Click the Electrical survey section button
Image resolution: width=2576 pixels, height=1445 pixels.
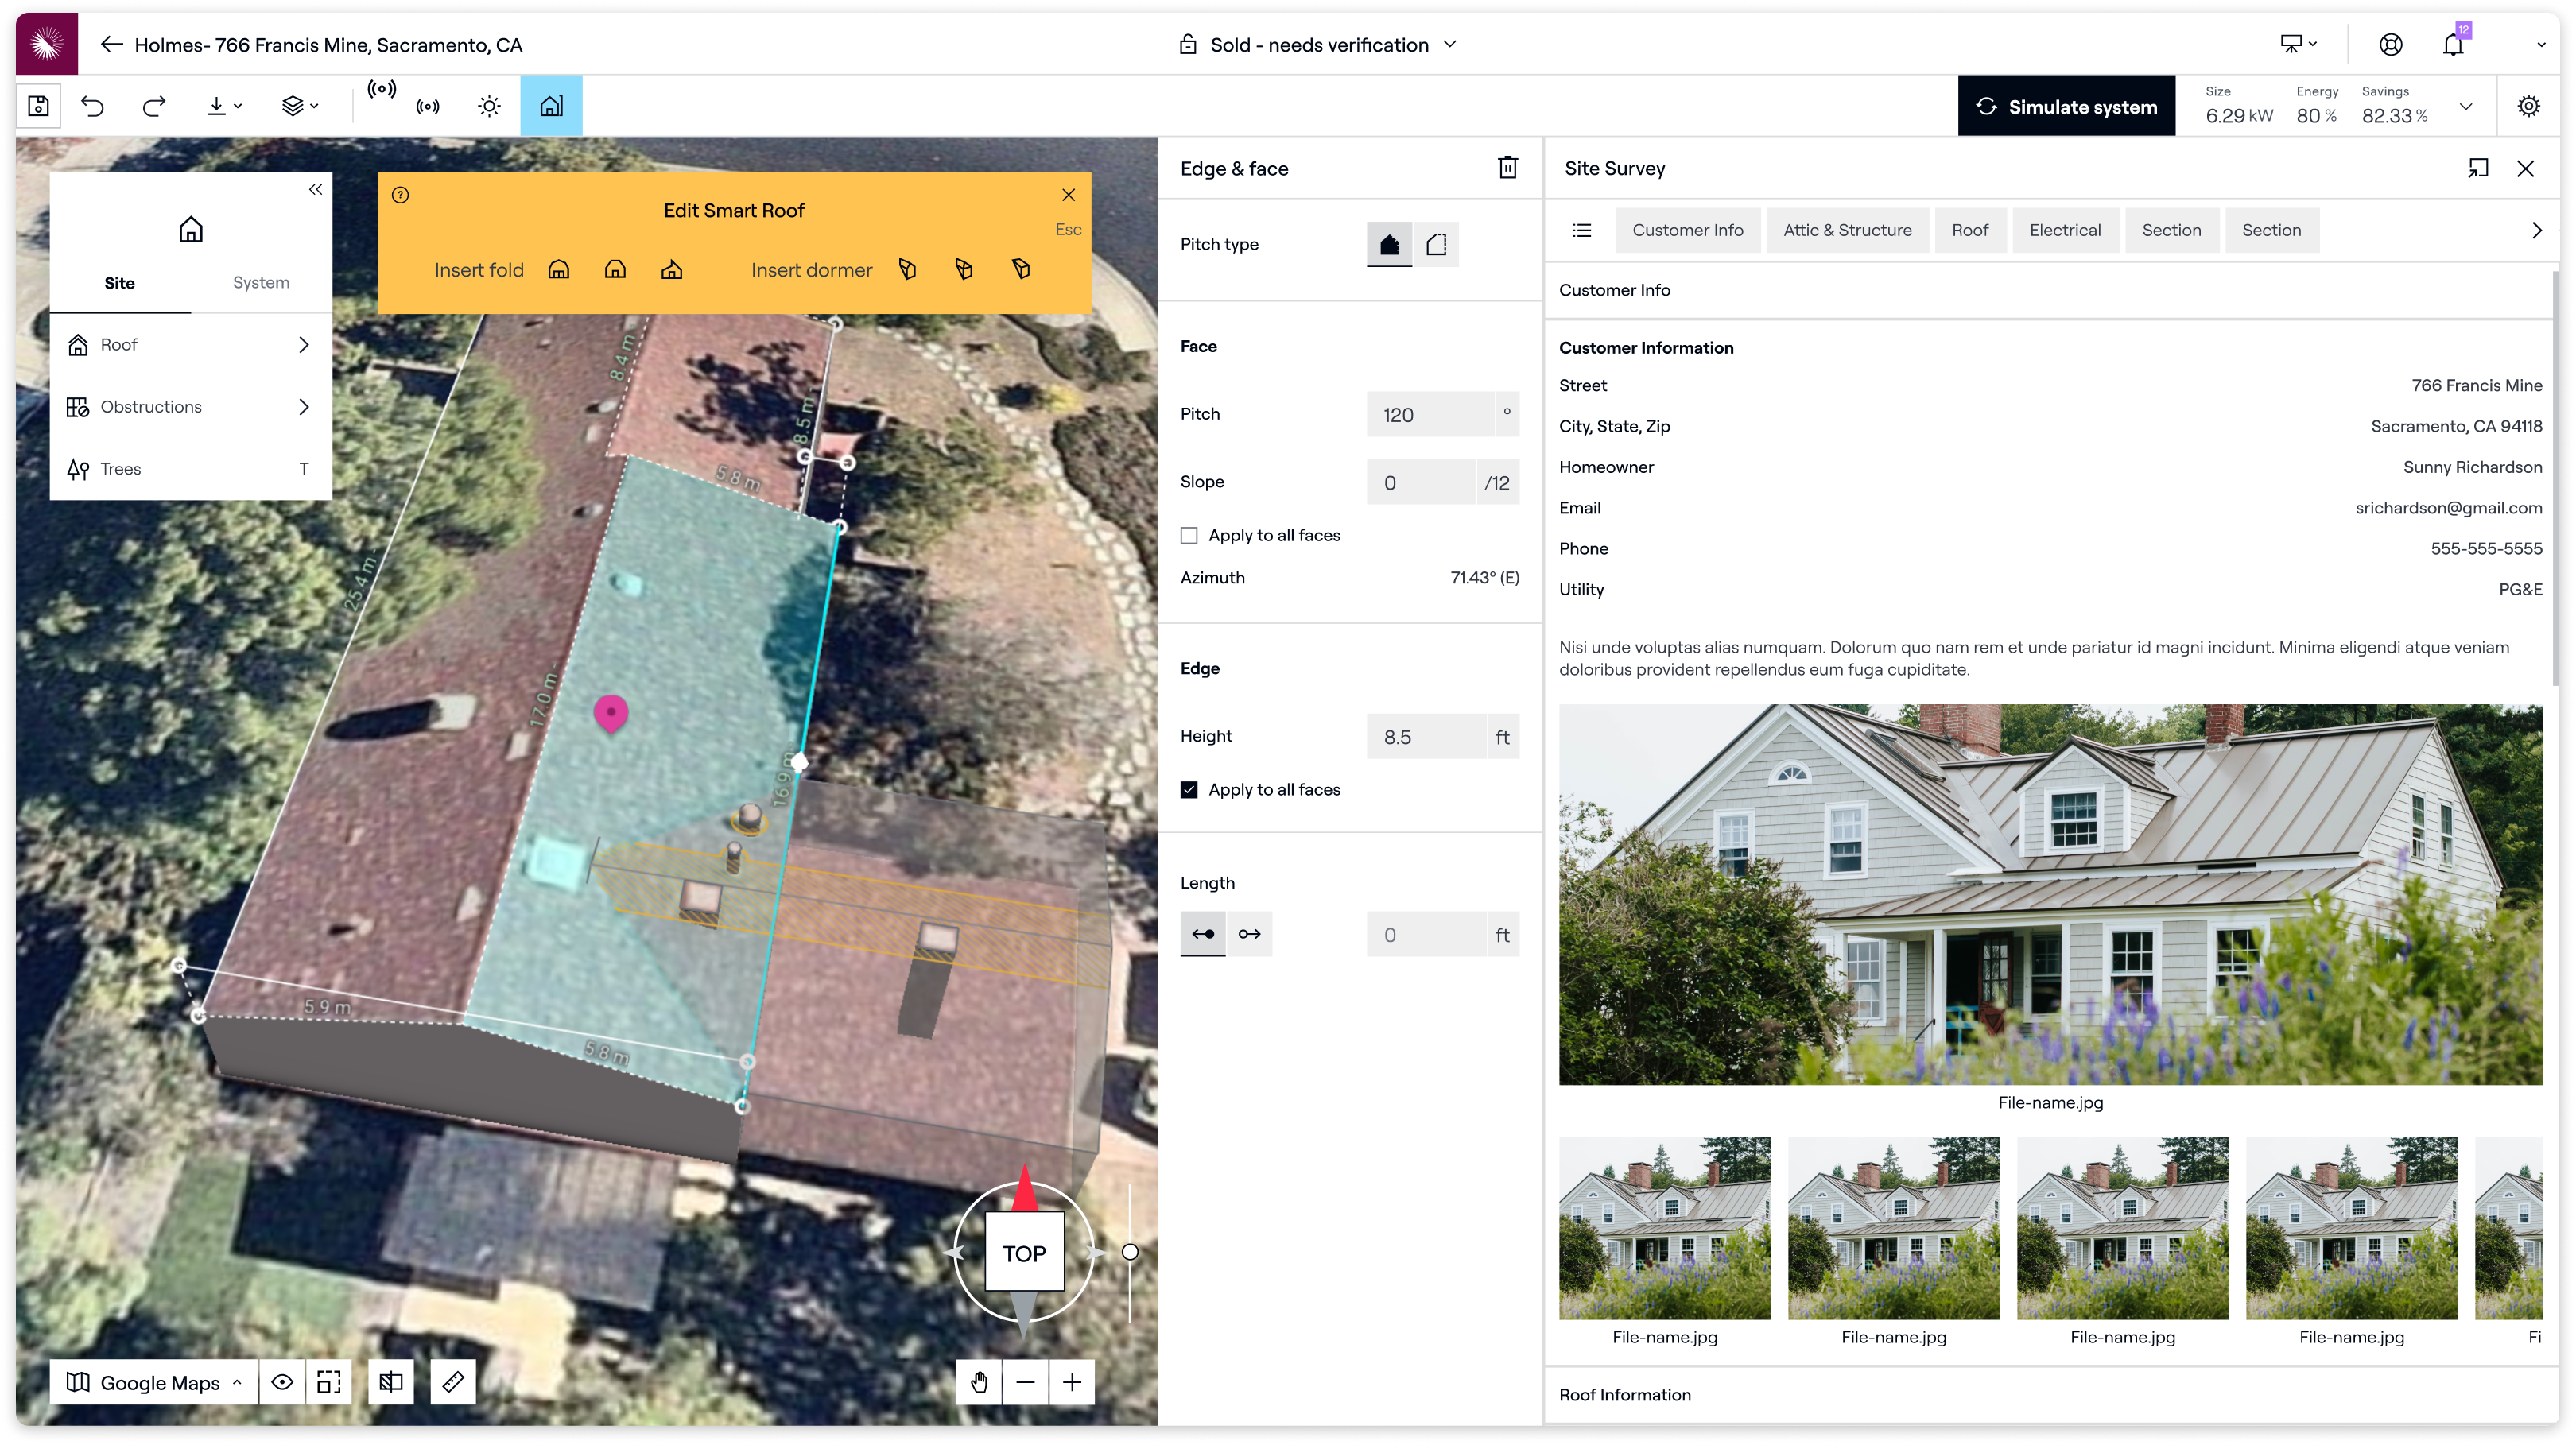[x=2065, y=230]
